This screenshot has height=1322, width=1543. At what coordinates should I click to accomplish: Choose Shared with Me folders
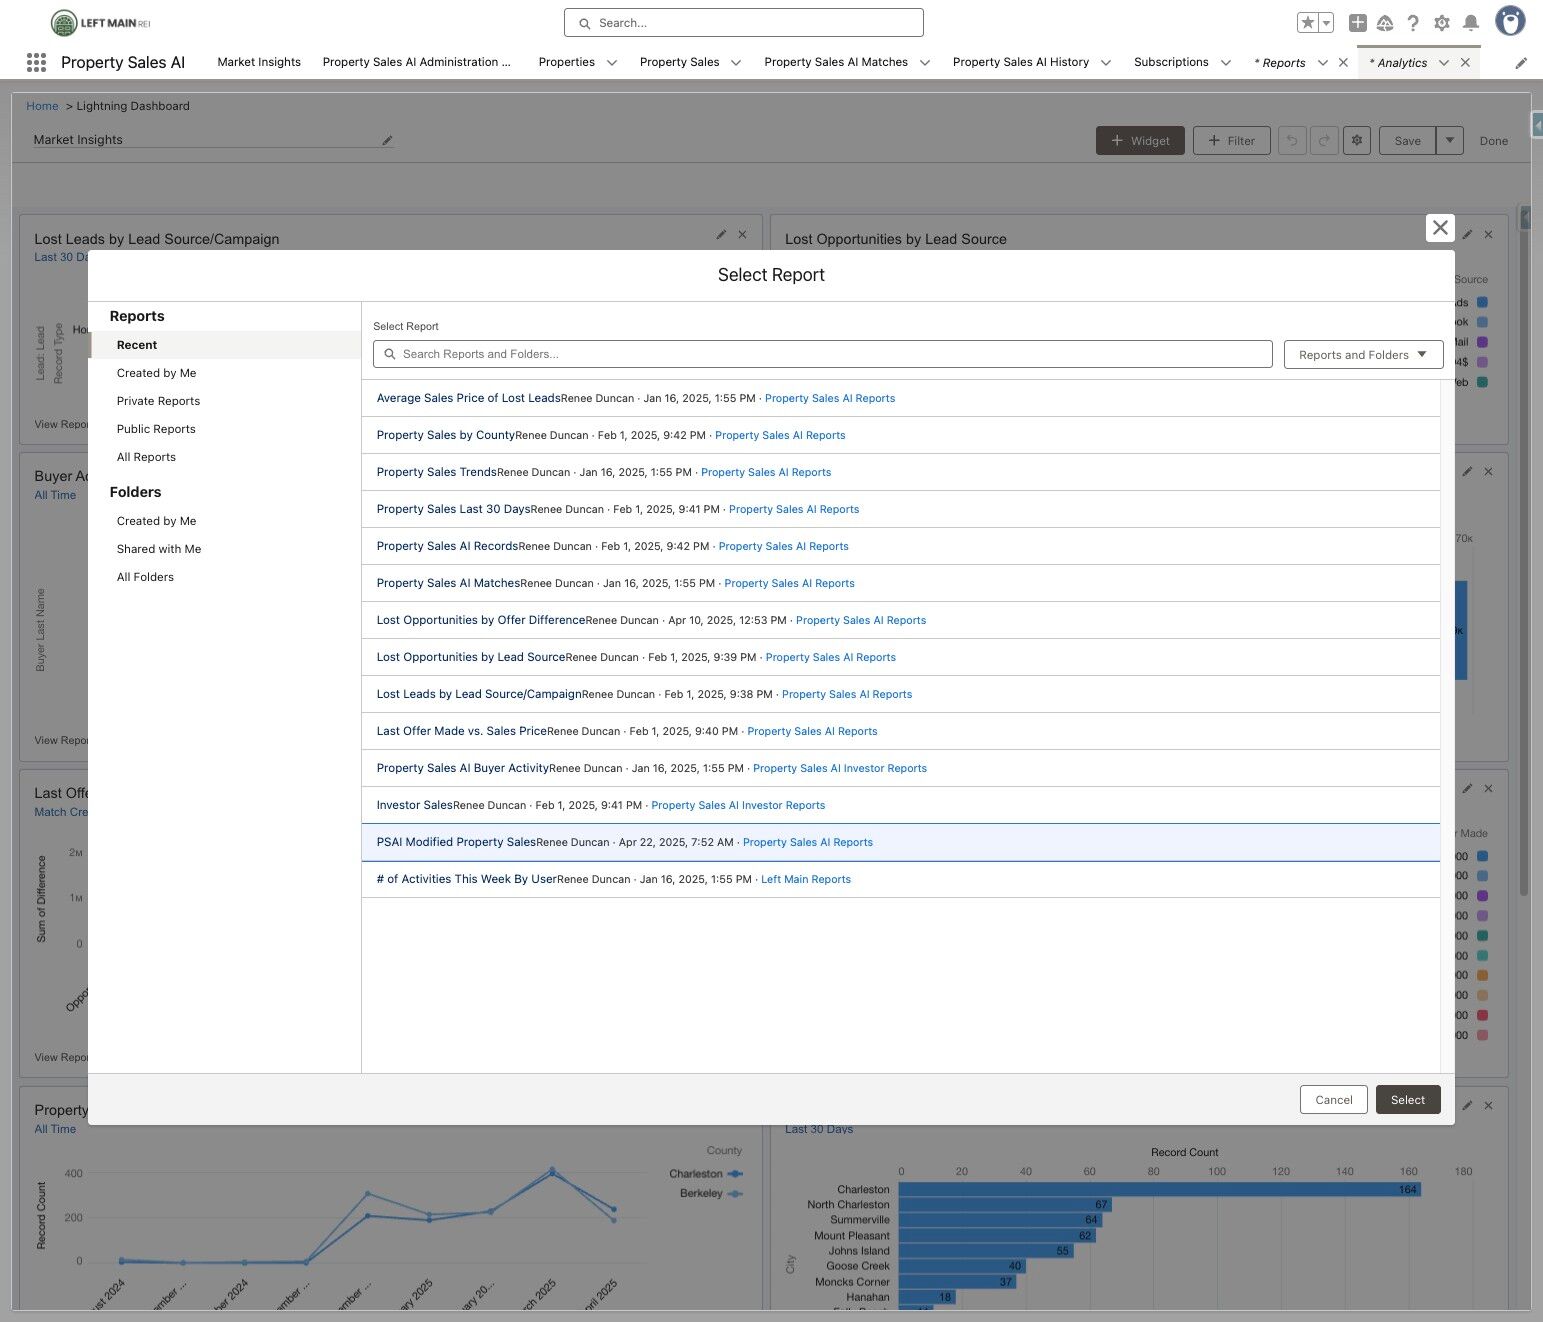pos(159,549)
